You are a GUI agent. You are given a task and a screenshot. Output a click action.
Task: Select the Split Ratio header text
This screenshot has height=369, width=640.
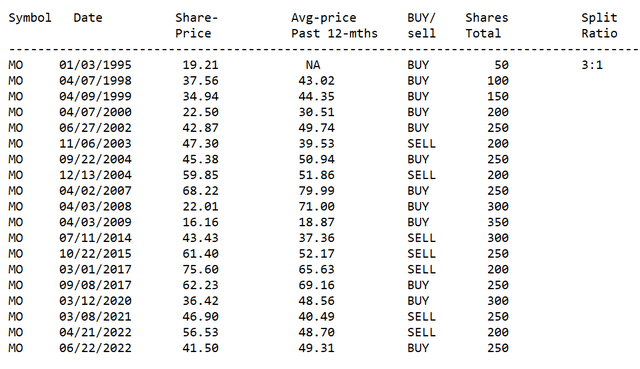click(599, 25)
